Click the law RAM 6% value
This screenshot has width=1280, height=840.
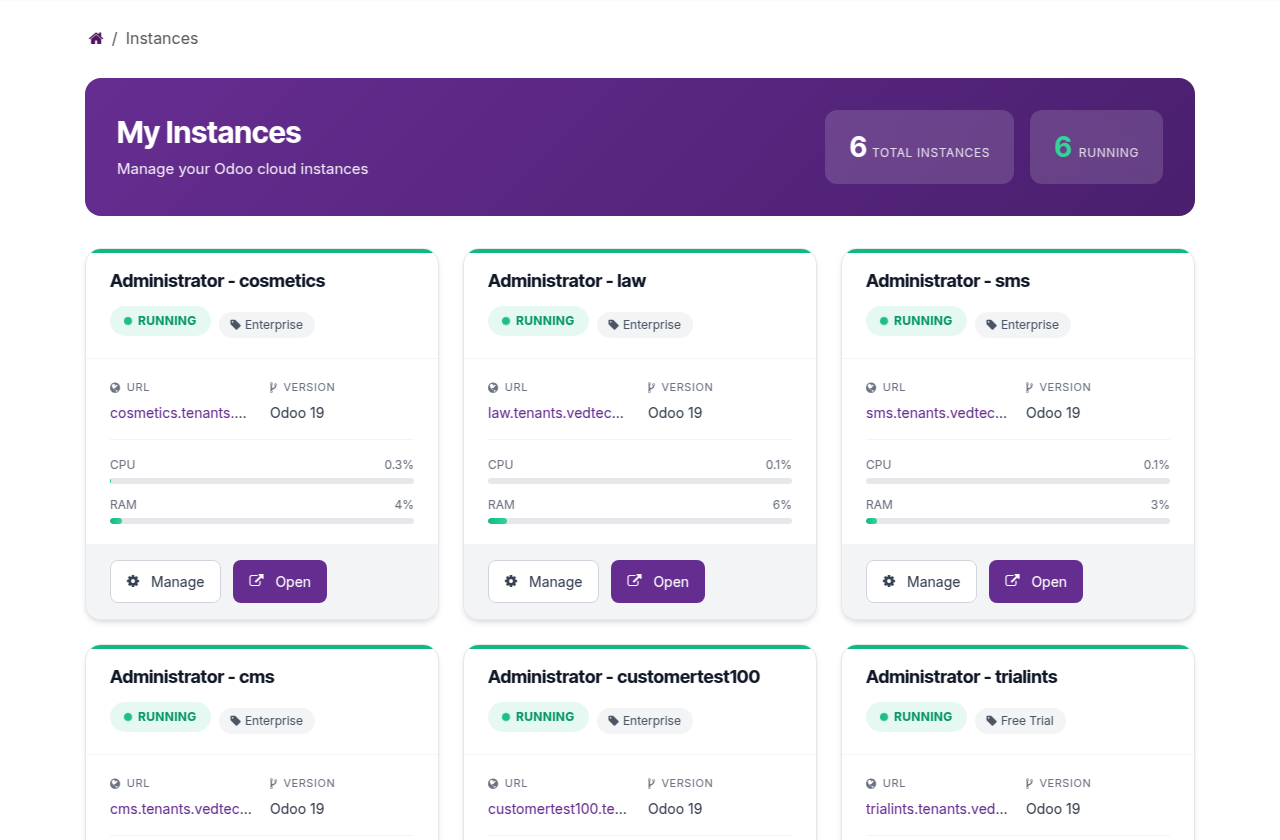[782, 505]
